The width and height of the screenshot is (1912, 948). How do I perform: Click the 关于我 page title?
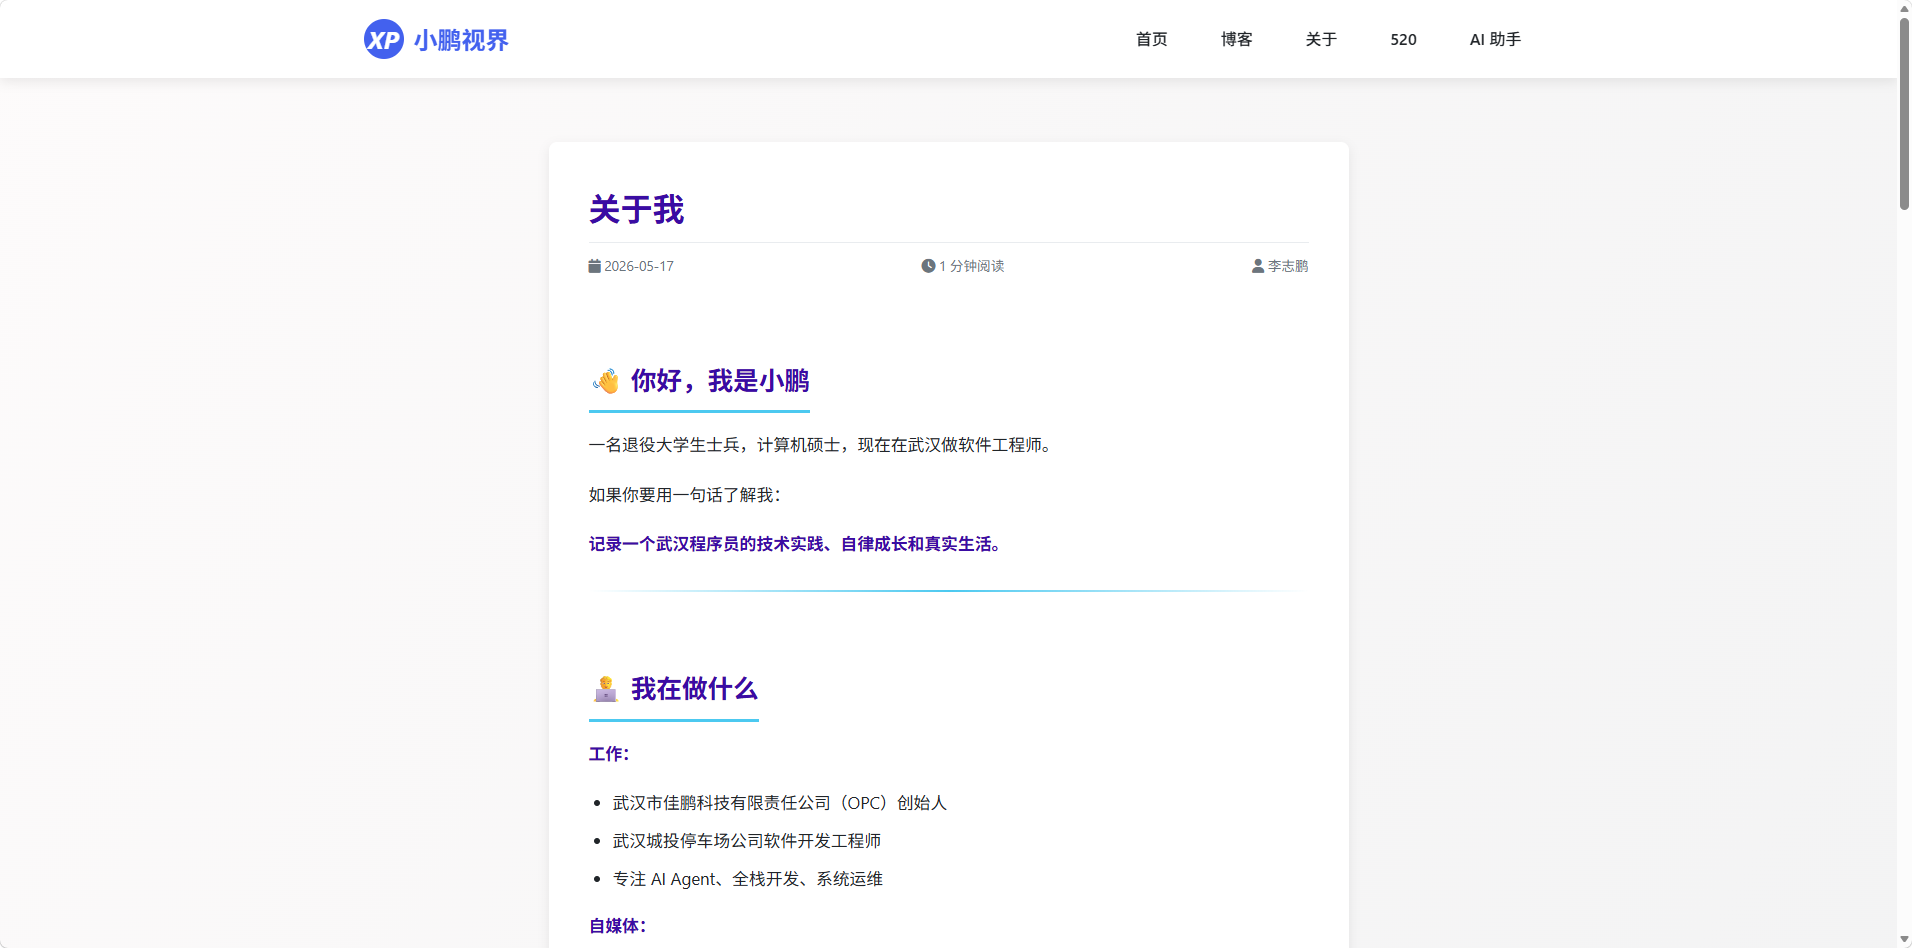click(636, 210)
